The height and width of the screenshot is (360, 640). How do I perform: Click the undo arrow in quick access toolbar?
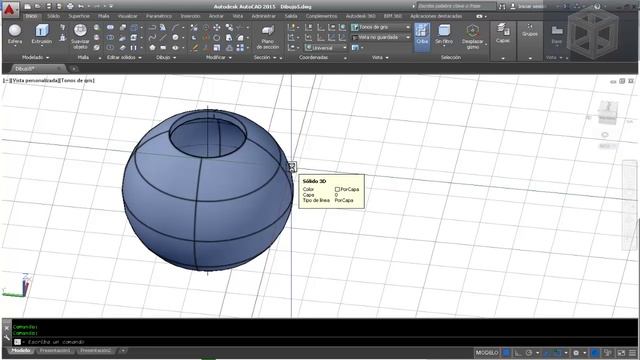tap(81, 6)
